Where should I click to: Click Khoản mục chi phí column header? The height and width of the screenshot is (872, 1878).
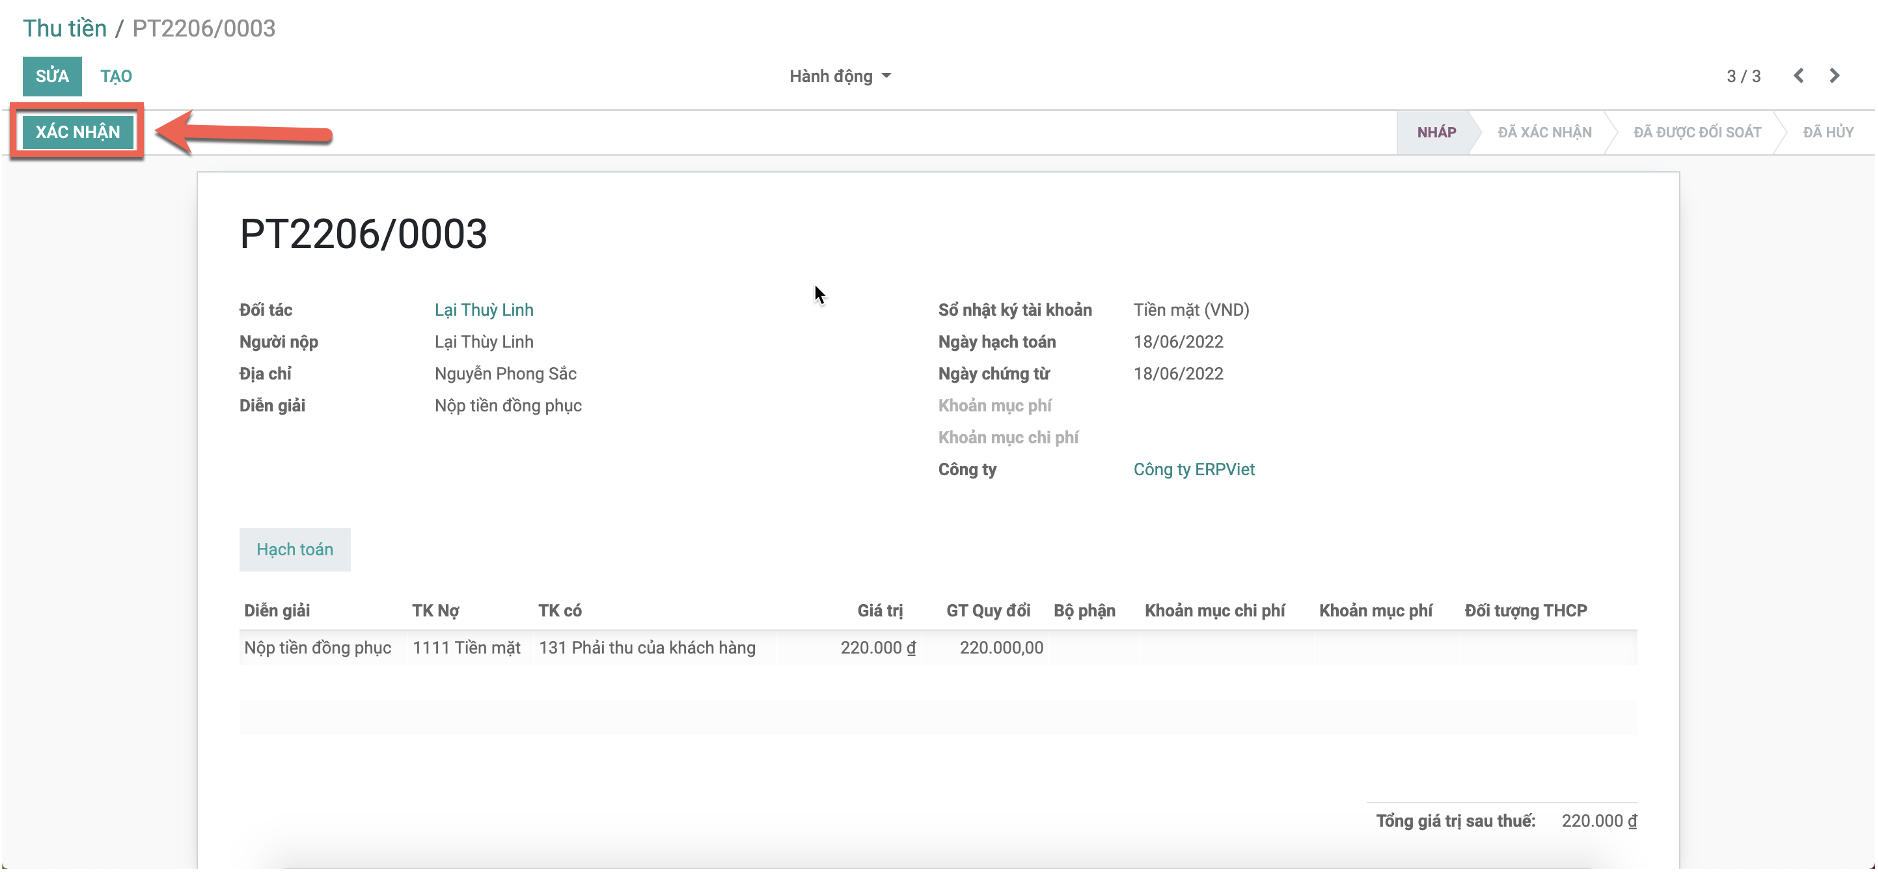coord(1215,611)
